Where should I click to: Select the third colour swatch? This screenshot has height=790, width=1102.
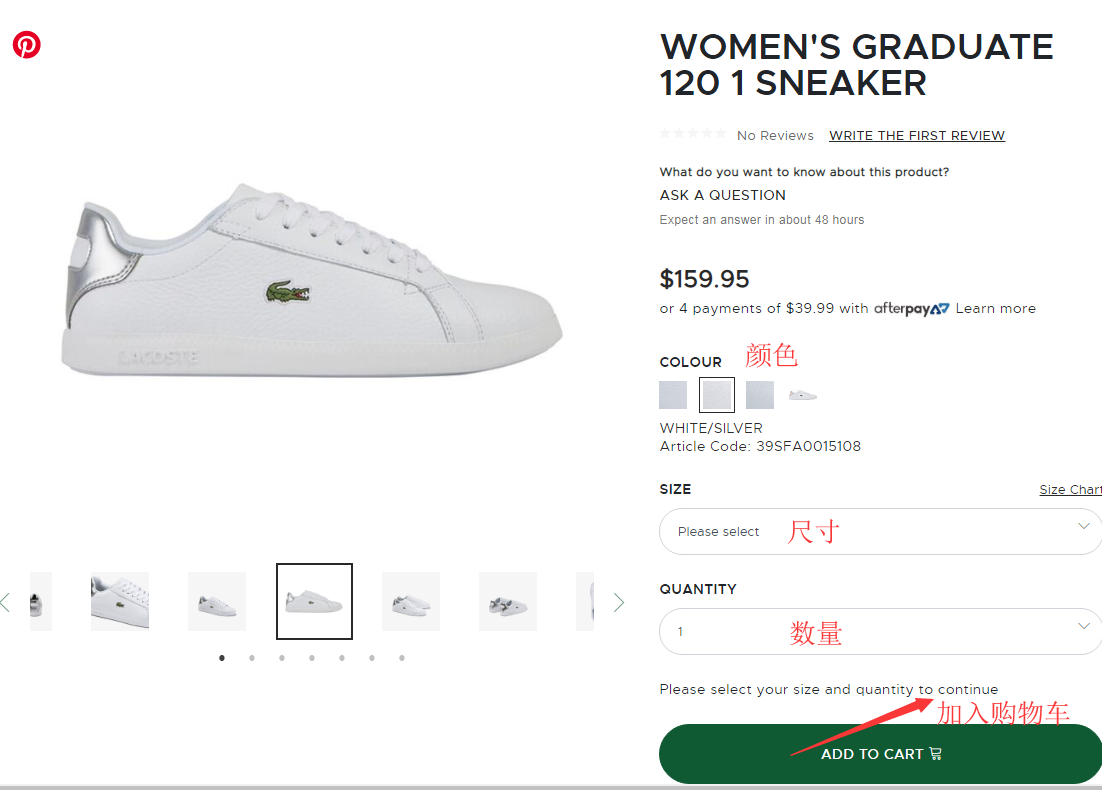point(760,395)
